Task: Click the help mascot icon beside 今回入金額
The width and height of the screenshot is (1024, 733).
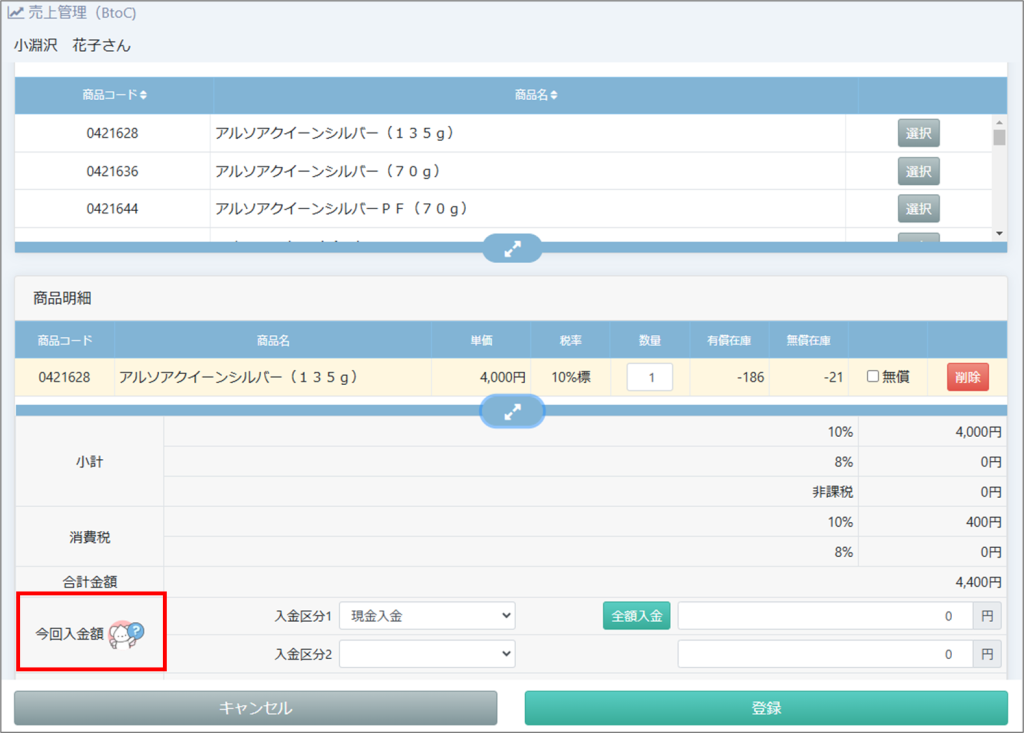Action: tap(128, 633)
